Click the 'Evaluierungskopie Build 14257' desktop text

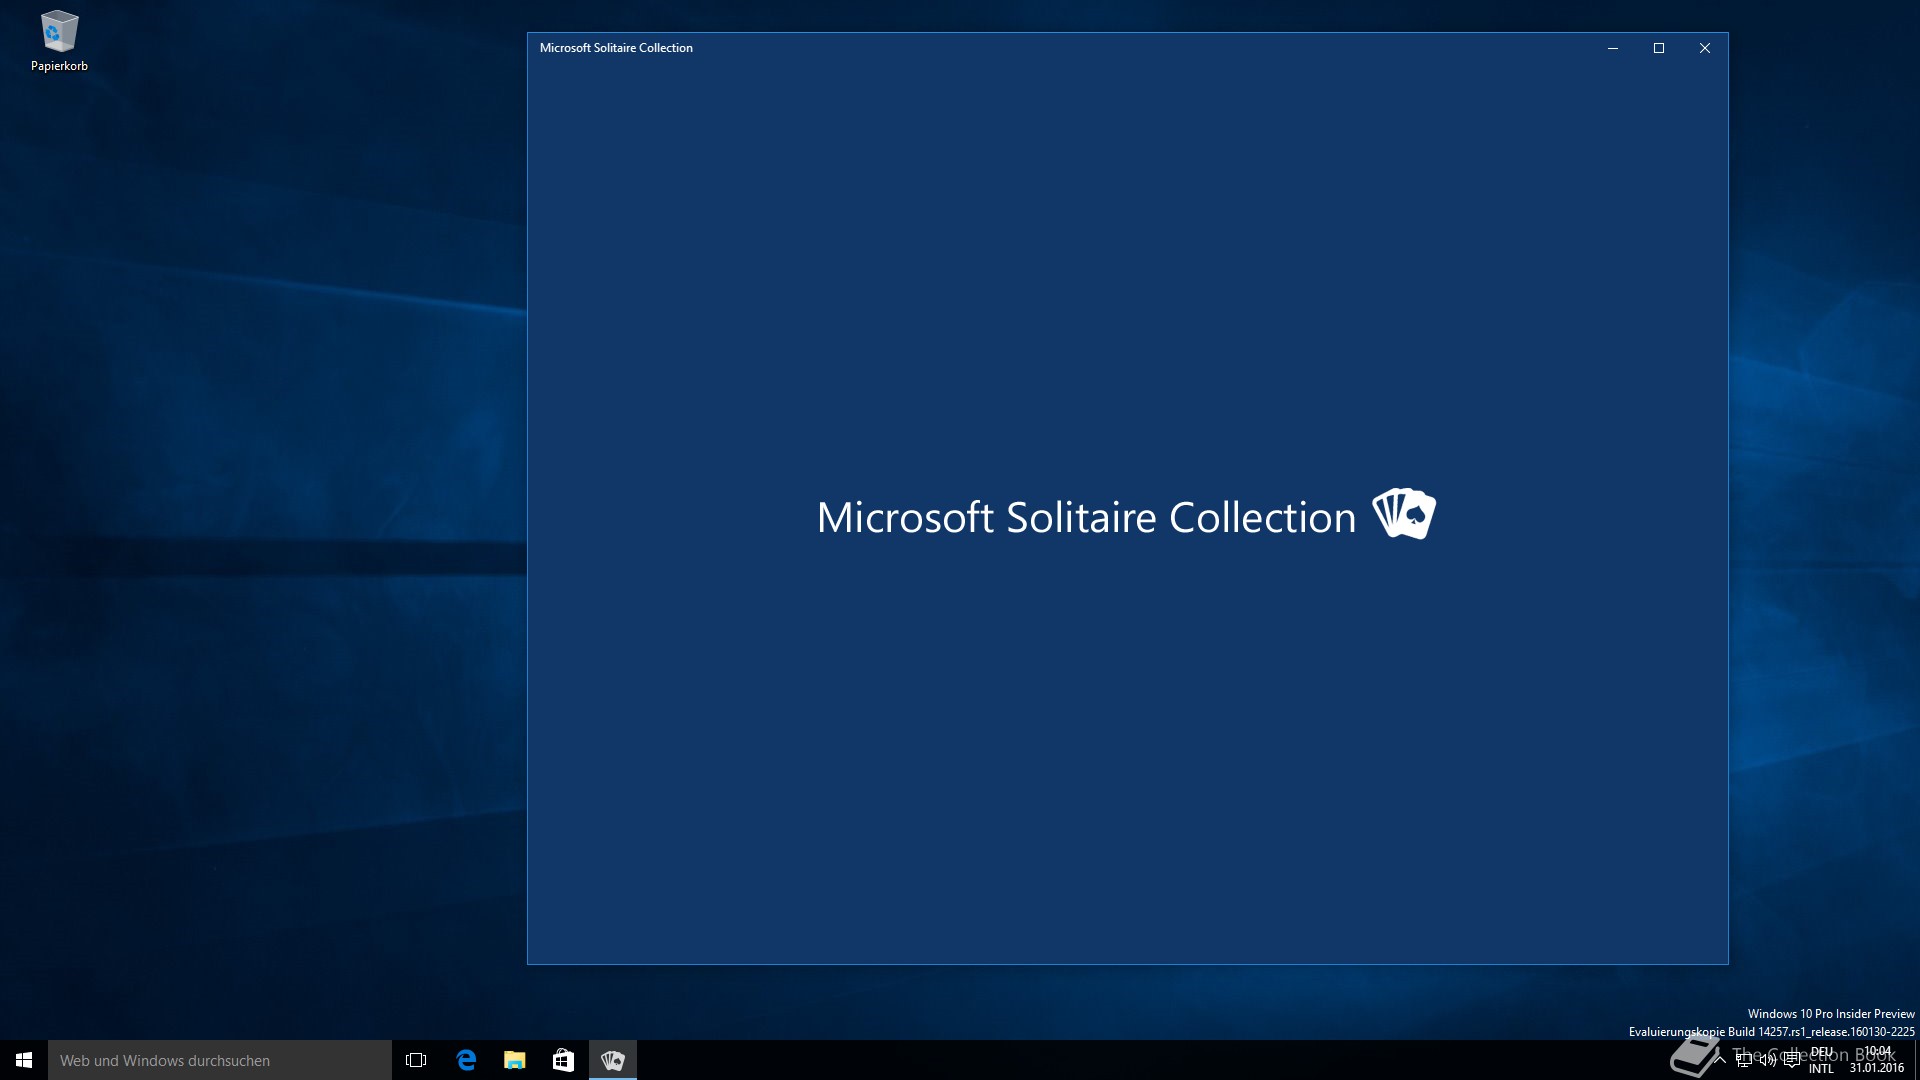1771,1032
